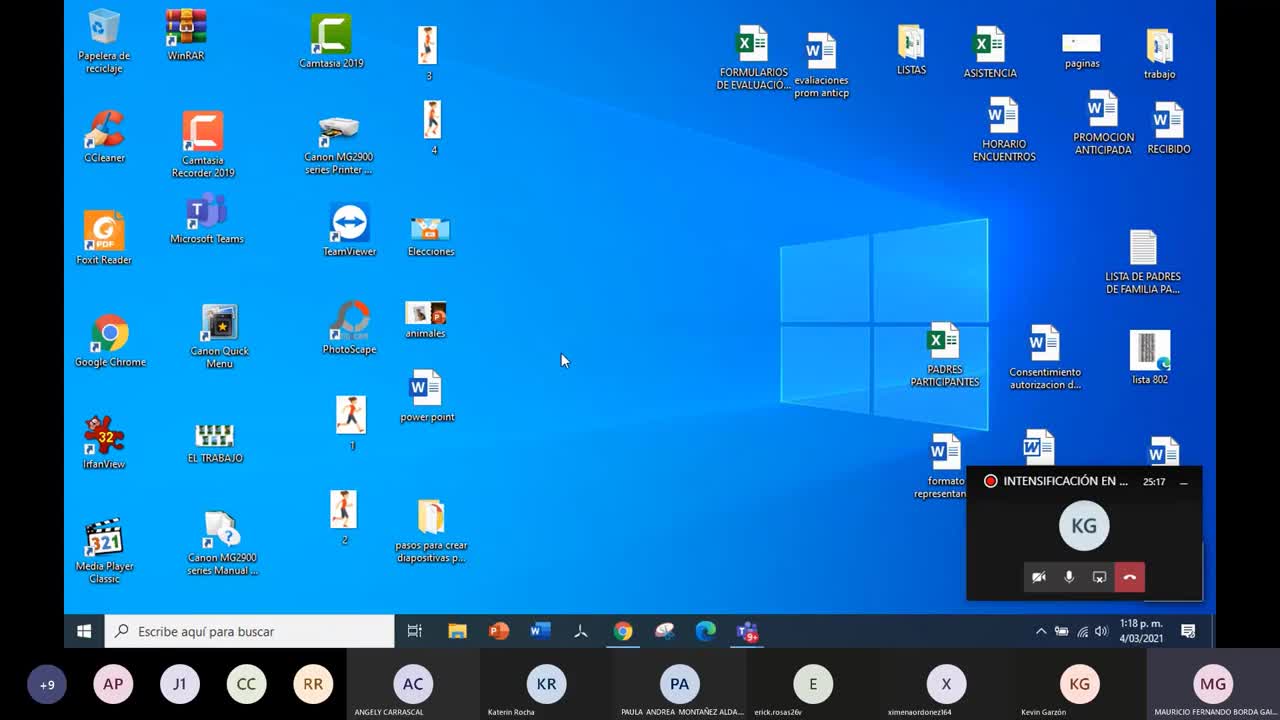This screenshot has width=1280, height=720.
Task: Open the LISTAS folder
Action: pyautogui.click(x=911, y=50)
